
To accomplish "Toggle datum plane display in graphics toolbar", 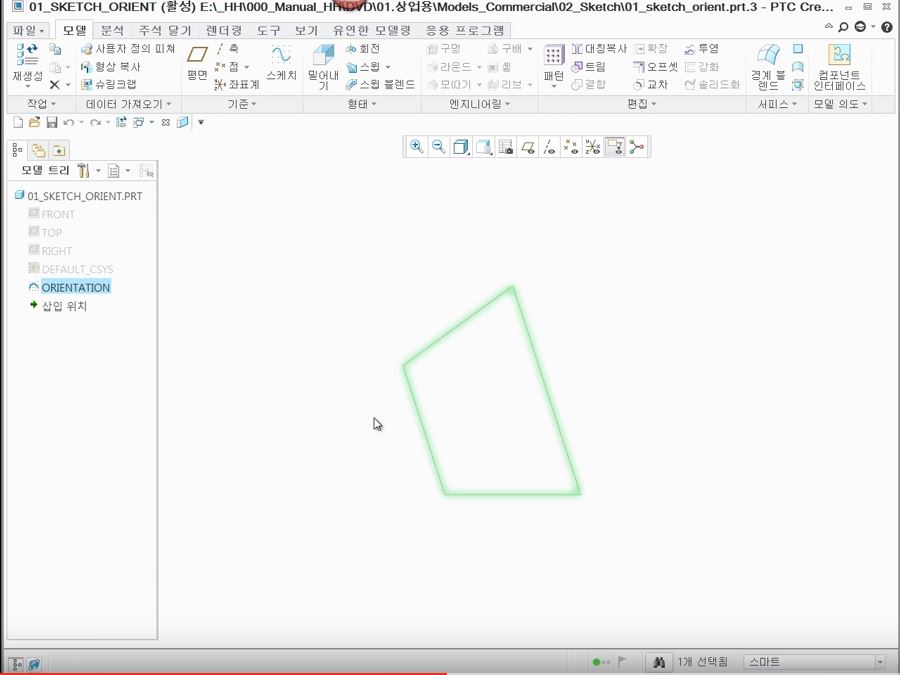I will [x=527, y=147].
